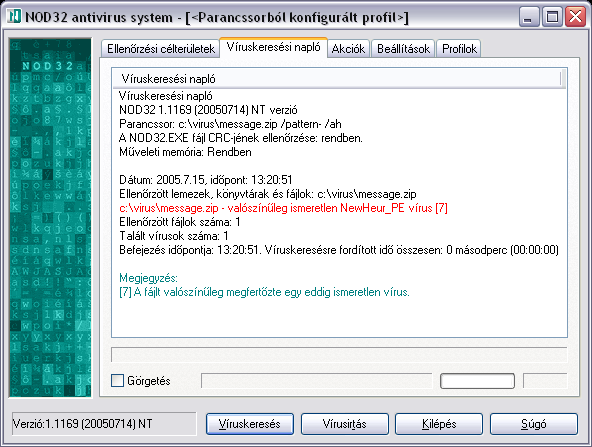The image size is (592, 447).
Task: Click the NOD32 matrix banner image
Action: tap(50, 217)
